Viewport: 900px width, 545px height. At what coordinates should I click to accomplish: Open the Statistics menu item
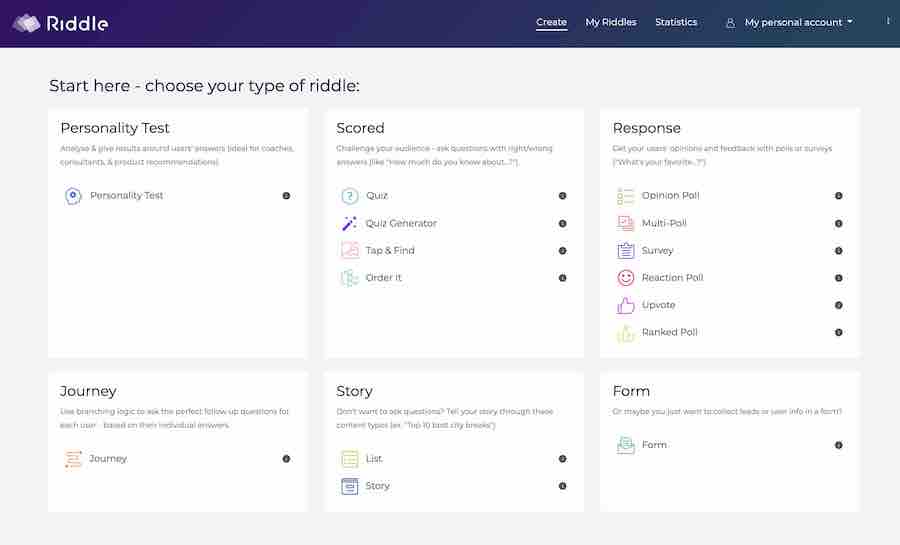coord(676,22)
